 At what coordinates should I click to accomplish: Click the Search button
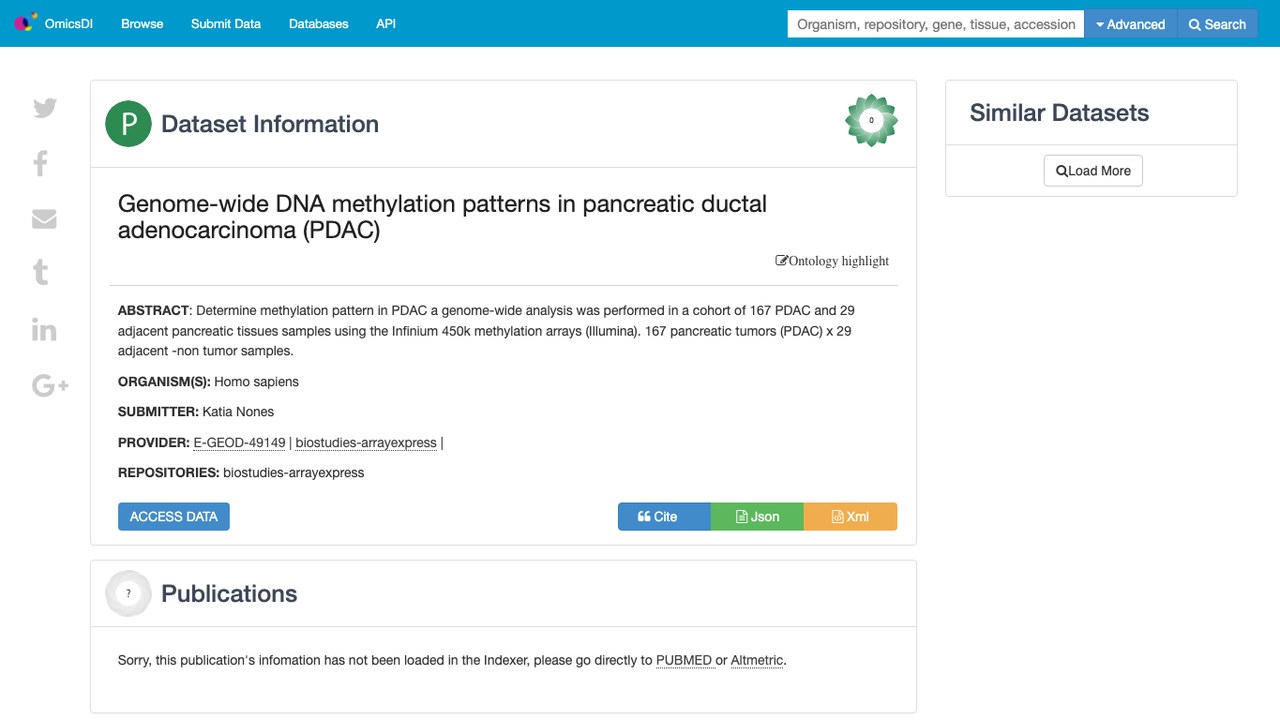coord(1217,24)
